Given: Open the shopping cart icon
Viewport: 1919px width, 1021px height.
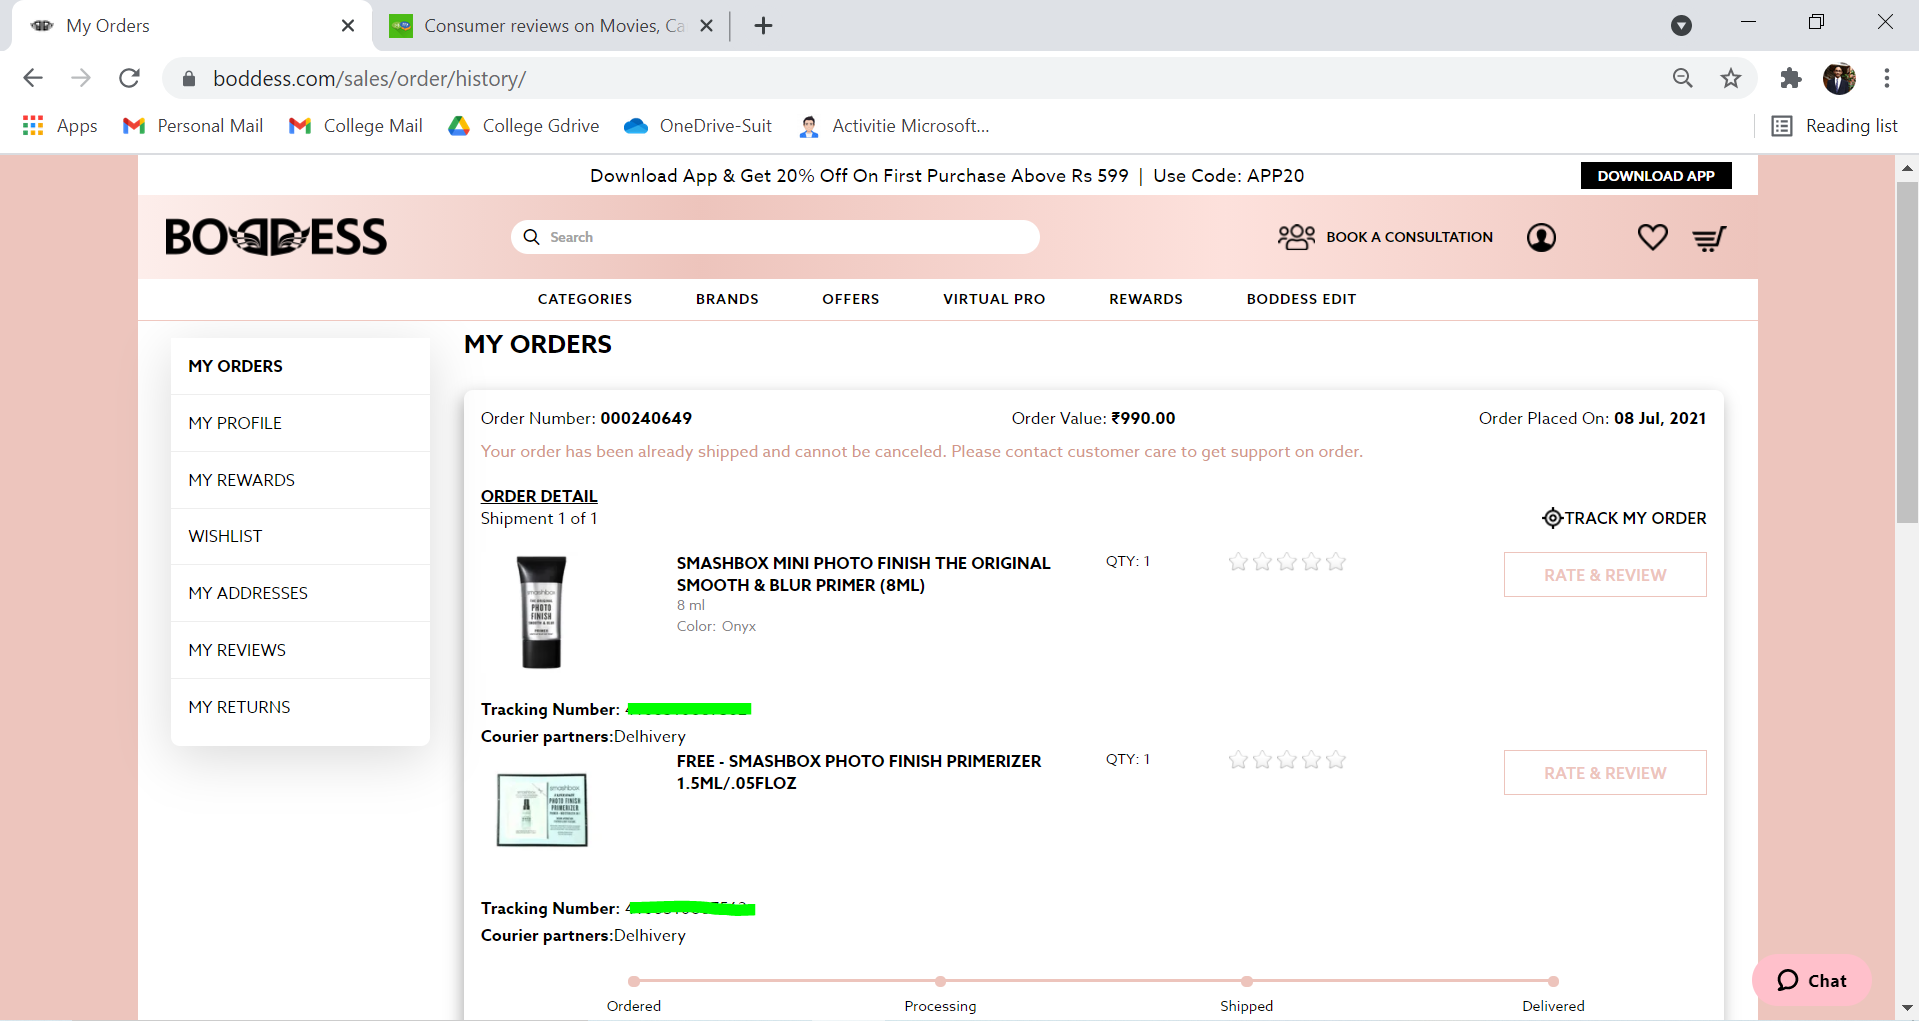Looking at the screenshot, I should point(1709,238).
